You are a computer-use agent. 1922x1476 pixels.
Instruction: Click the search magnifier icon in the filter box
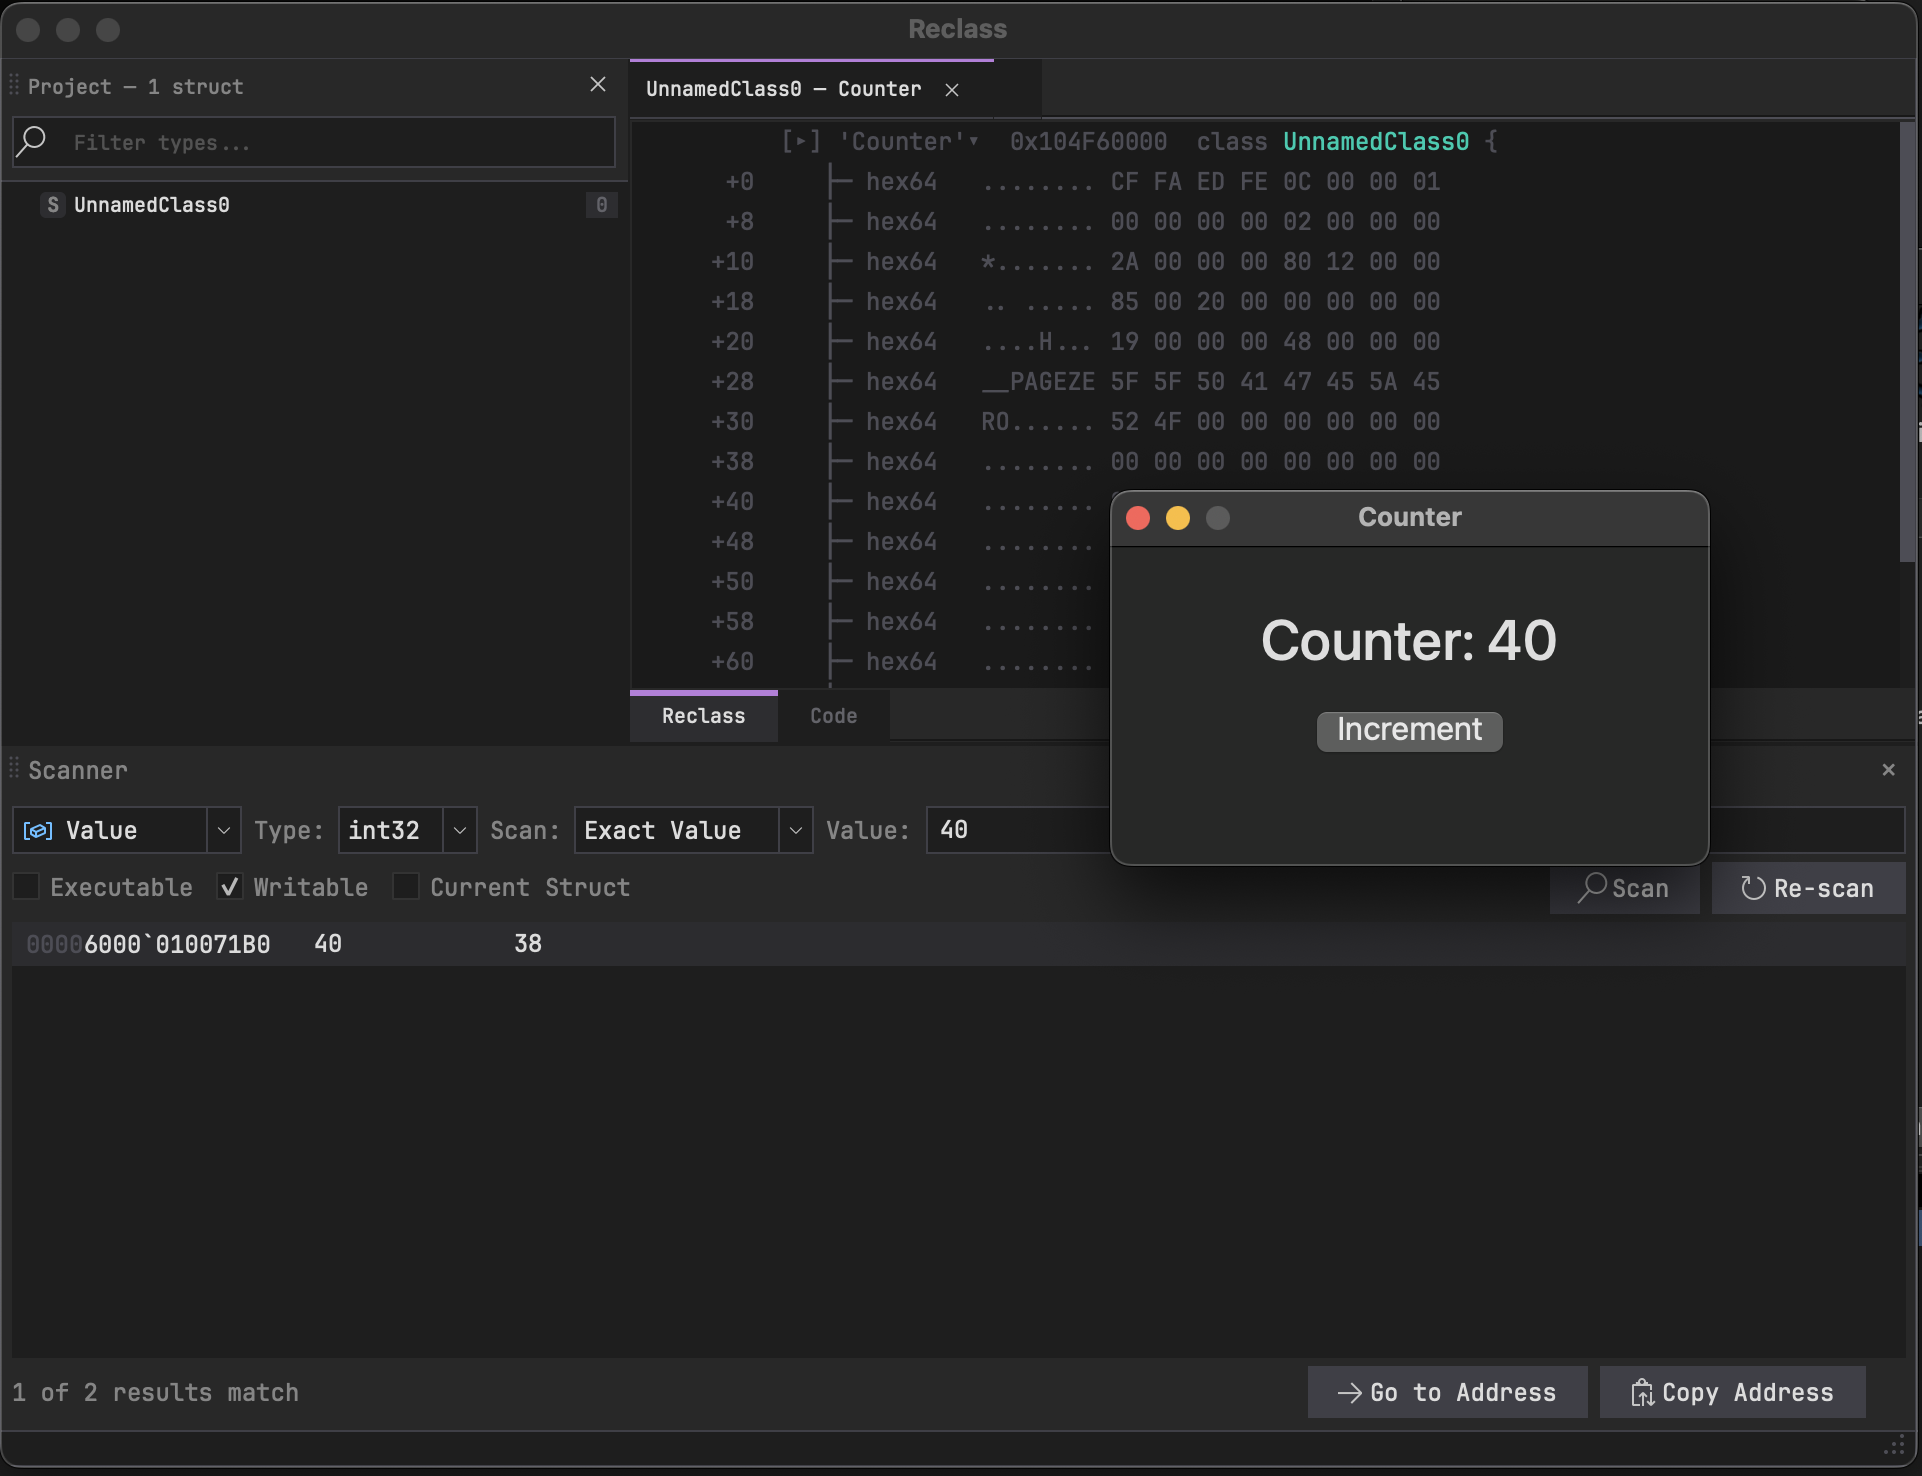(32, 141)
